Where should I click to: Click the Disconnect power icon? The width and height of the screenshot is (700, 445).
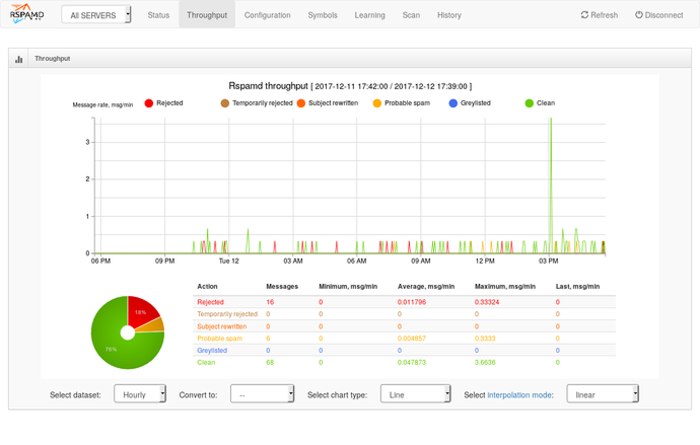[x=640, y=15]
